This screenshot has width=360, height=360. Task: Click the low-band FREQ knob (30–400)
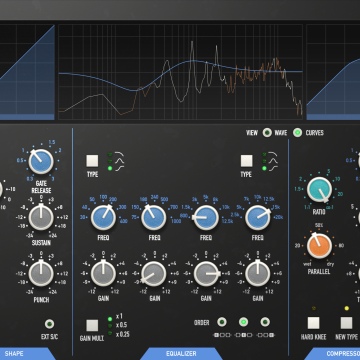point(103,218)
